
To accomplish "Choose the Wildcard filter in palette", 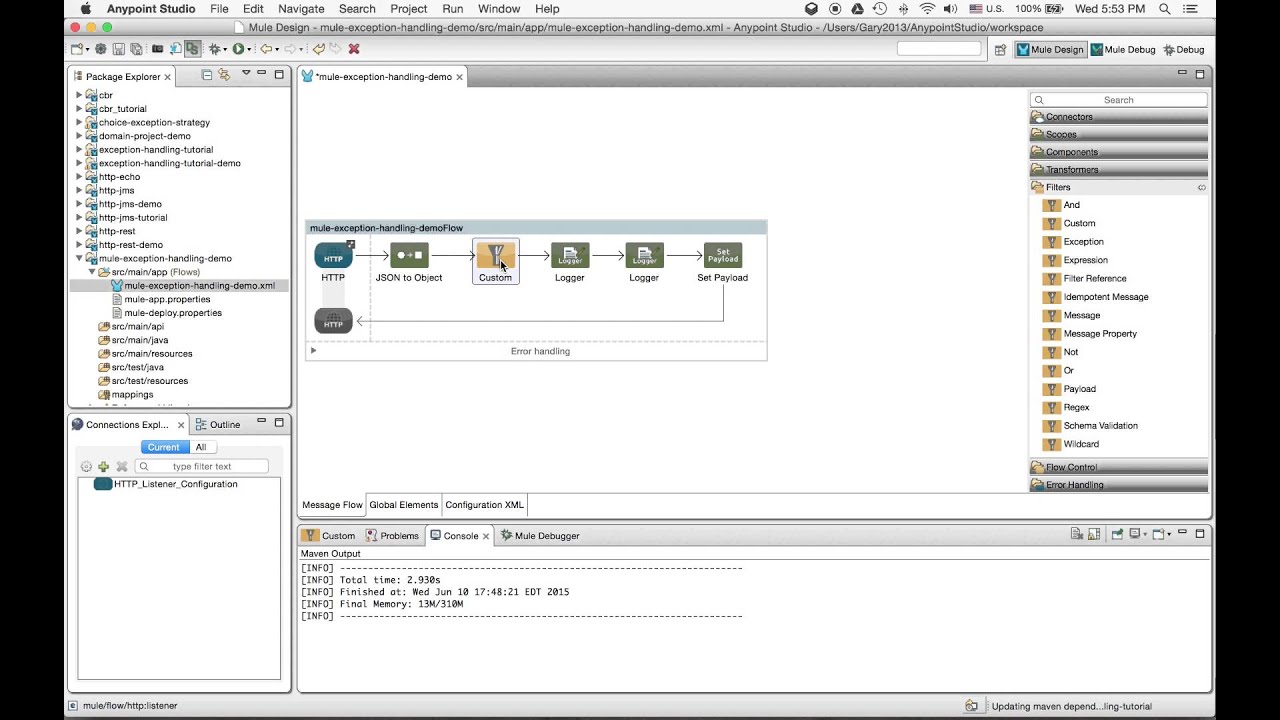I will (x=1081, y=444).
